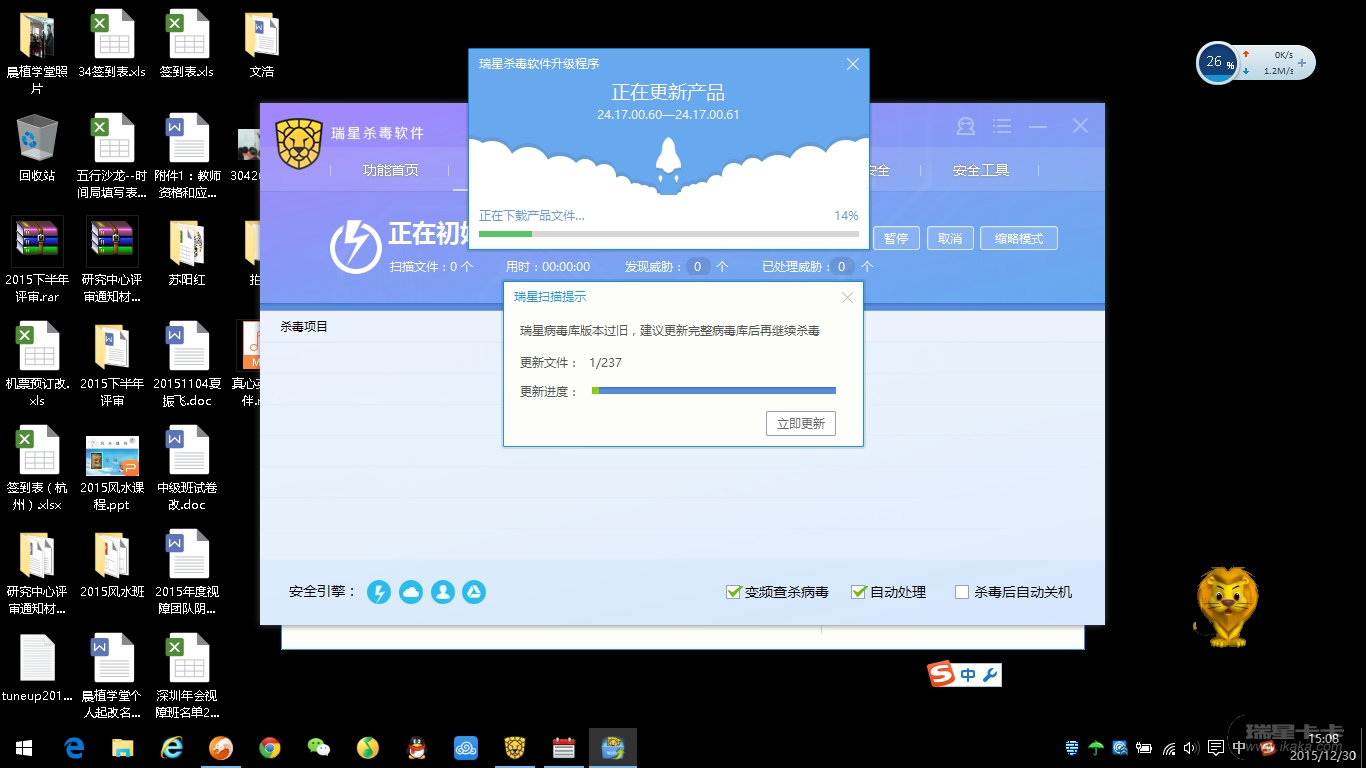Open File Explorer from the taskbar
1366x768 pixels.
pos(123,748)
